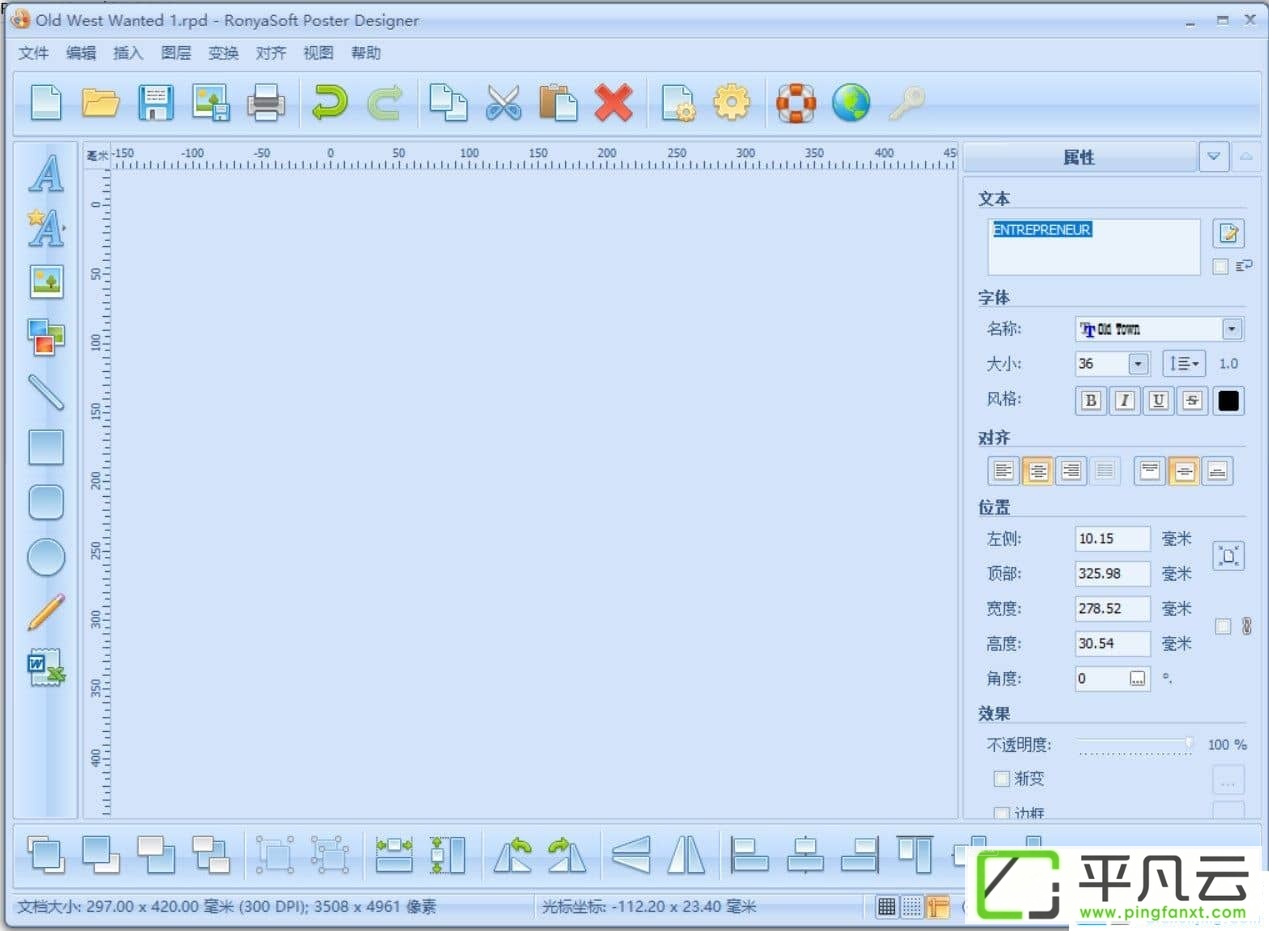The width and height of the screenshot is (1269, 931).
Task: Click the 左侧 position field
Action: [x=1113, y=539]
